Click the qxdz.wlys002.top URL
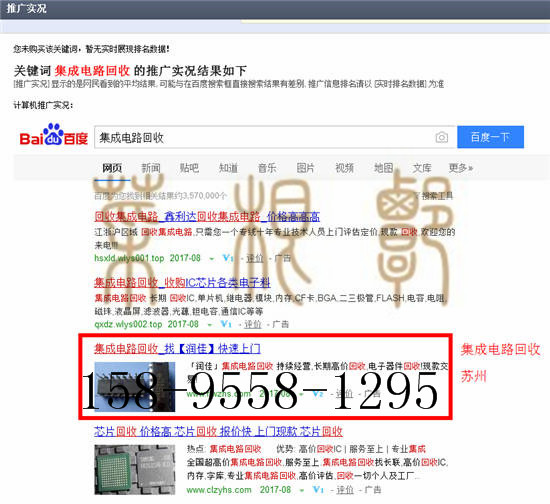Image resolution: width=550 pixels, height=504 pixels. click(128, 324)
